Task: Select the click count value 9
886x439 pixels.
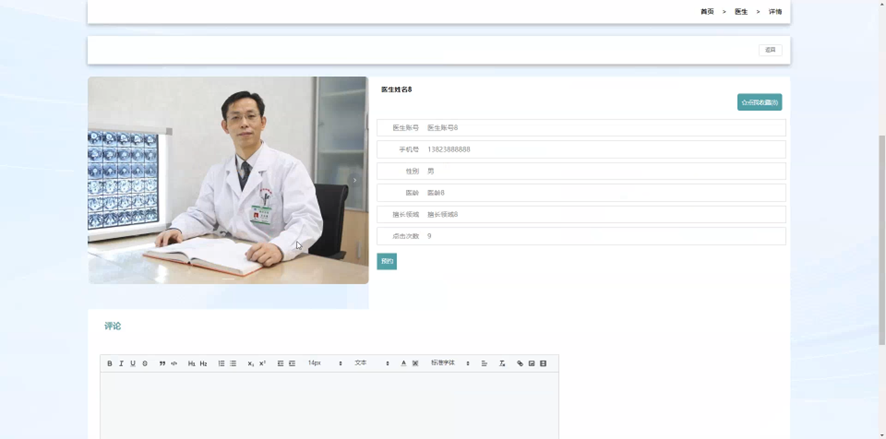Action: [429, 236]
